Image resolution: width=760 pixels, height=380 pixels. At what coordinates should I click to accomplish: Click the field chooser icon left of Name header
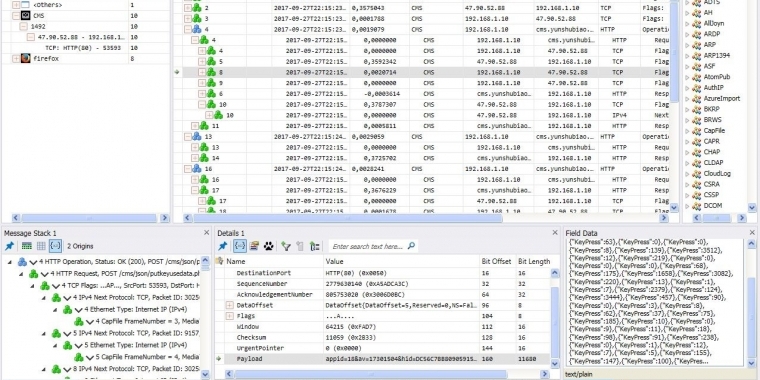[x=220, y=261]
